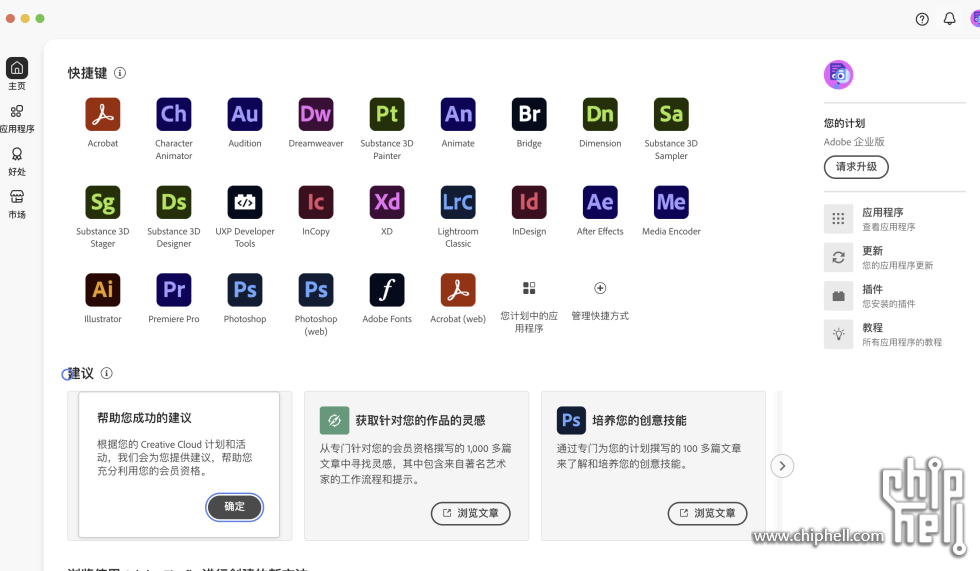Viewport: 980px width, 571px height.
Task: Open the 好处 sidebar section
Action: tap(17, 161)
